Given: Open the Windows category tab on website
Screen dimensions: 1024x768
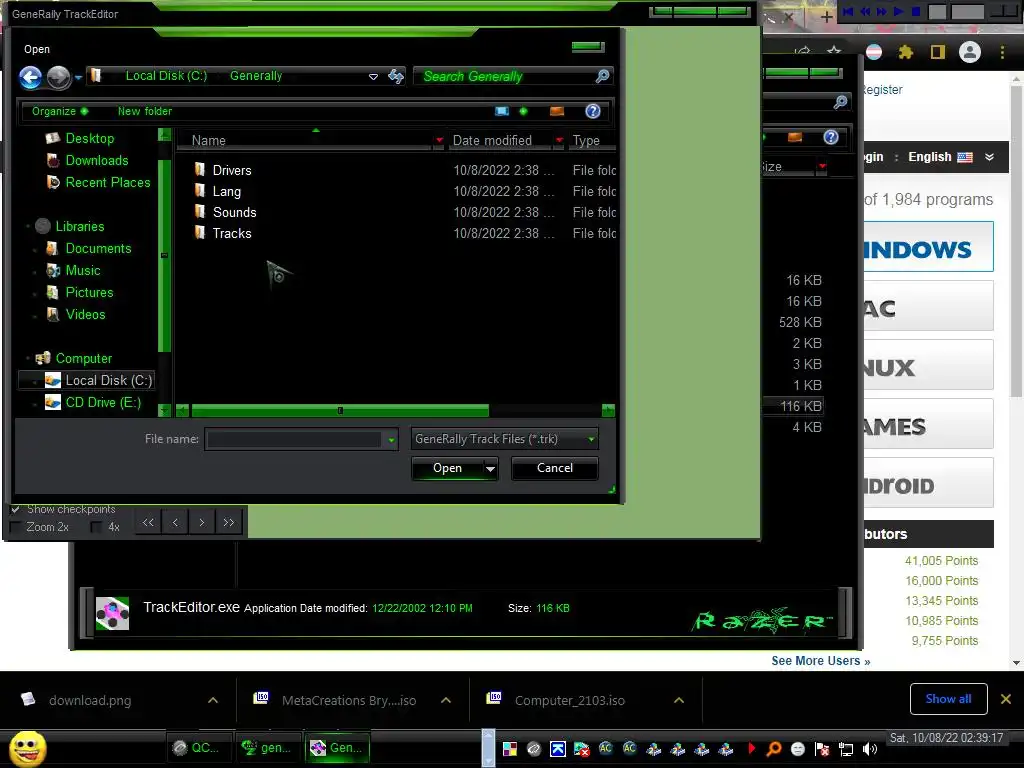Looking at the screenshot, I should tap(928, 248).
